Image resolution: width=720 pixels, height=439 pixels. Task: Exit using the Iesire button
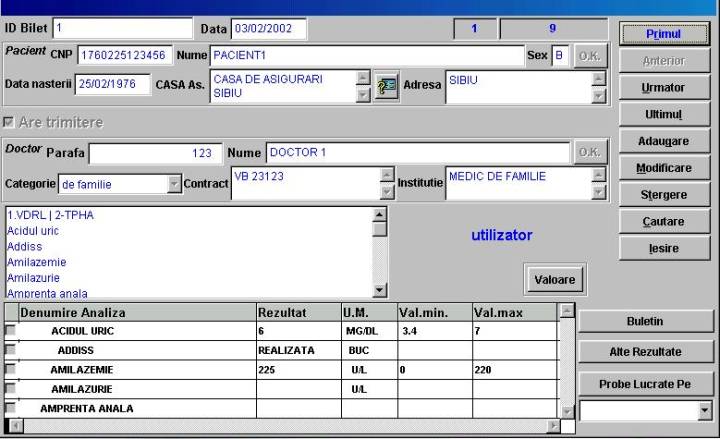(x=663, y=247)
